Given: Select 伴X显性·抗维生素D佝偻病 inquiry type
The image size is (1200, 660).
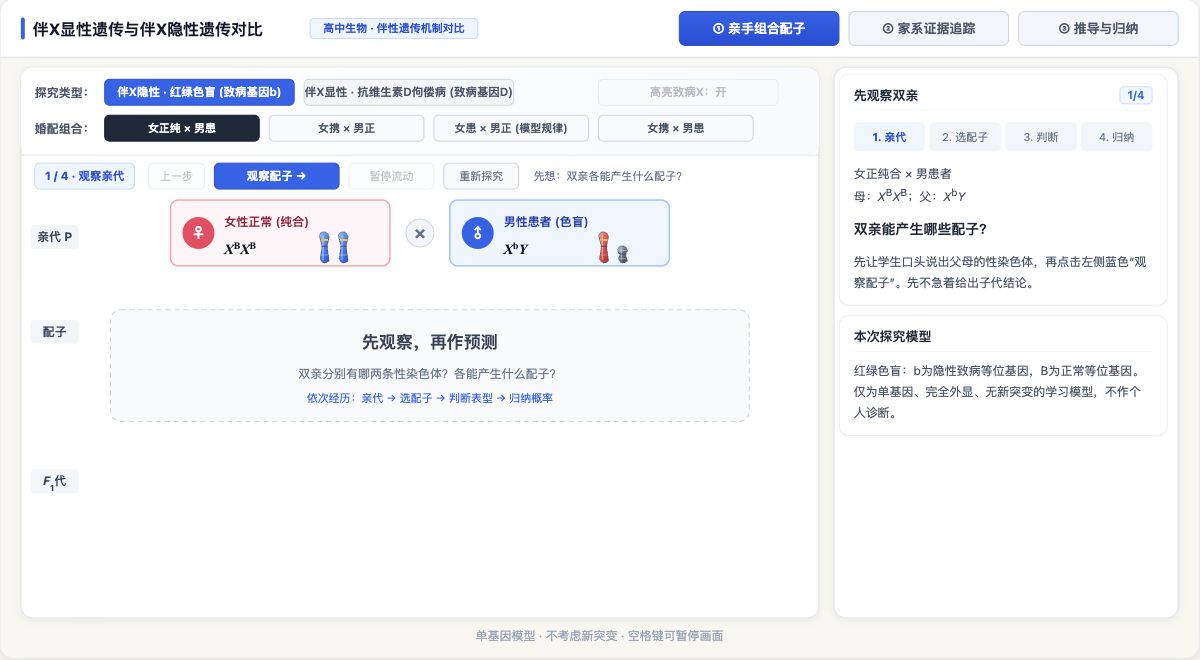Looking at the screenshot, I should point(409,92).
